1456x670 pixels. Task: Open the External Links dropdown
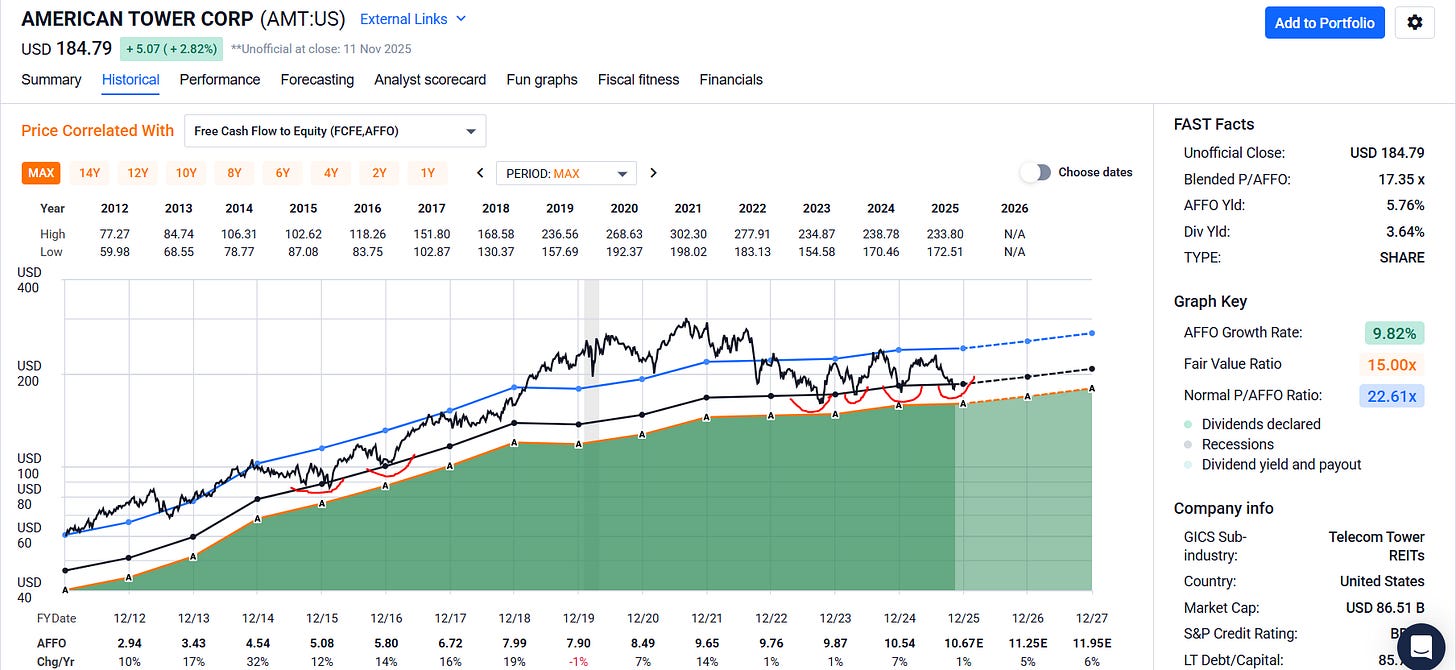click(412, 19)
